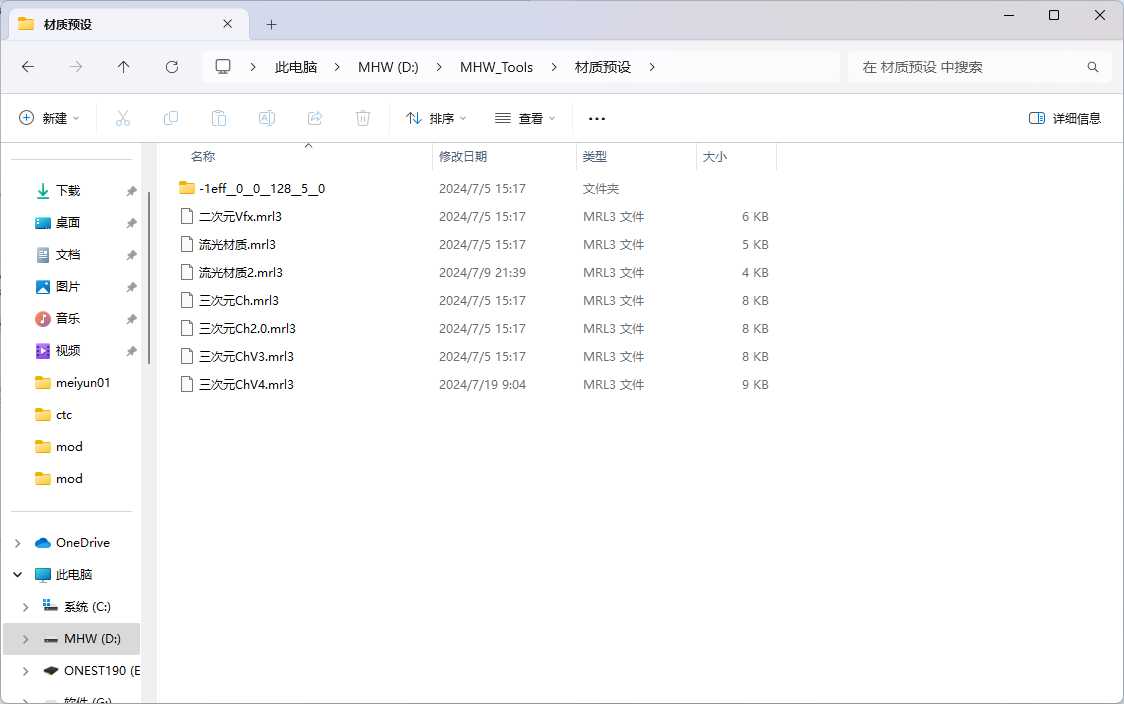Click the Paste clipboard icon
The width and height of the screenshot is (1124, 704).
[x=219, y=118]
